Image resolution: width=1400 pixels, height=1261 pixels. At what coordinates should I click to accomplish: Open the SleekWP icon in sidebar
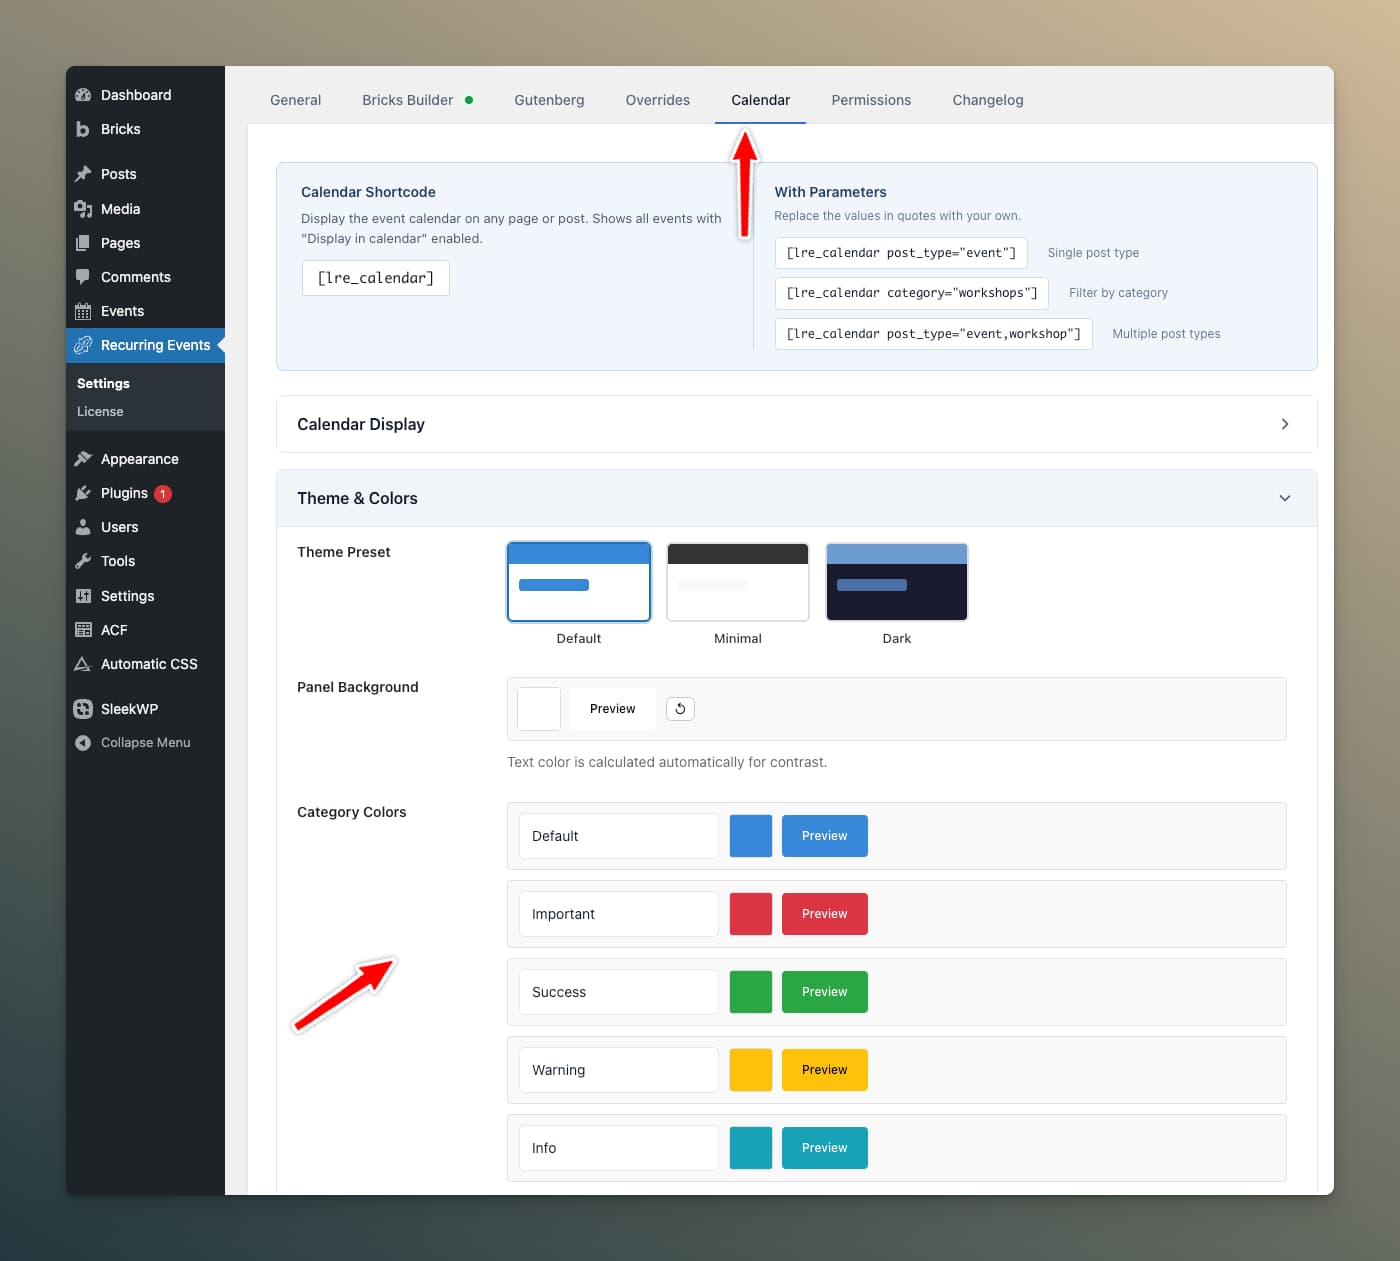point(83,709)
